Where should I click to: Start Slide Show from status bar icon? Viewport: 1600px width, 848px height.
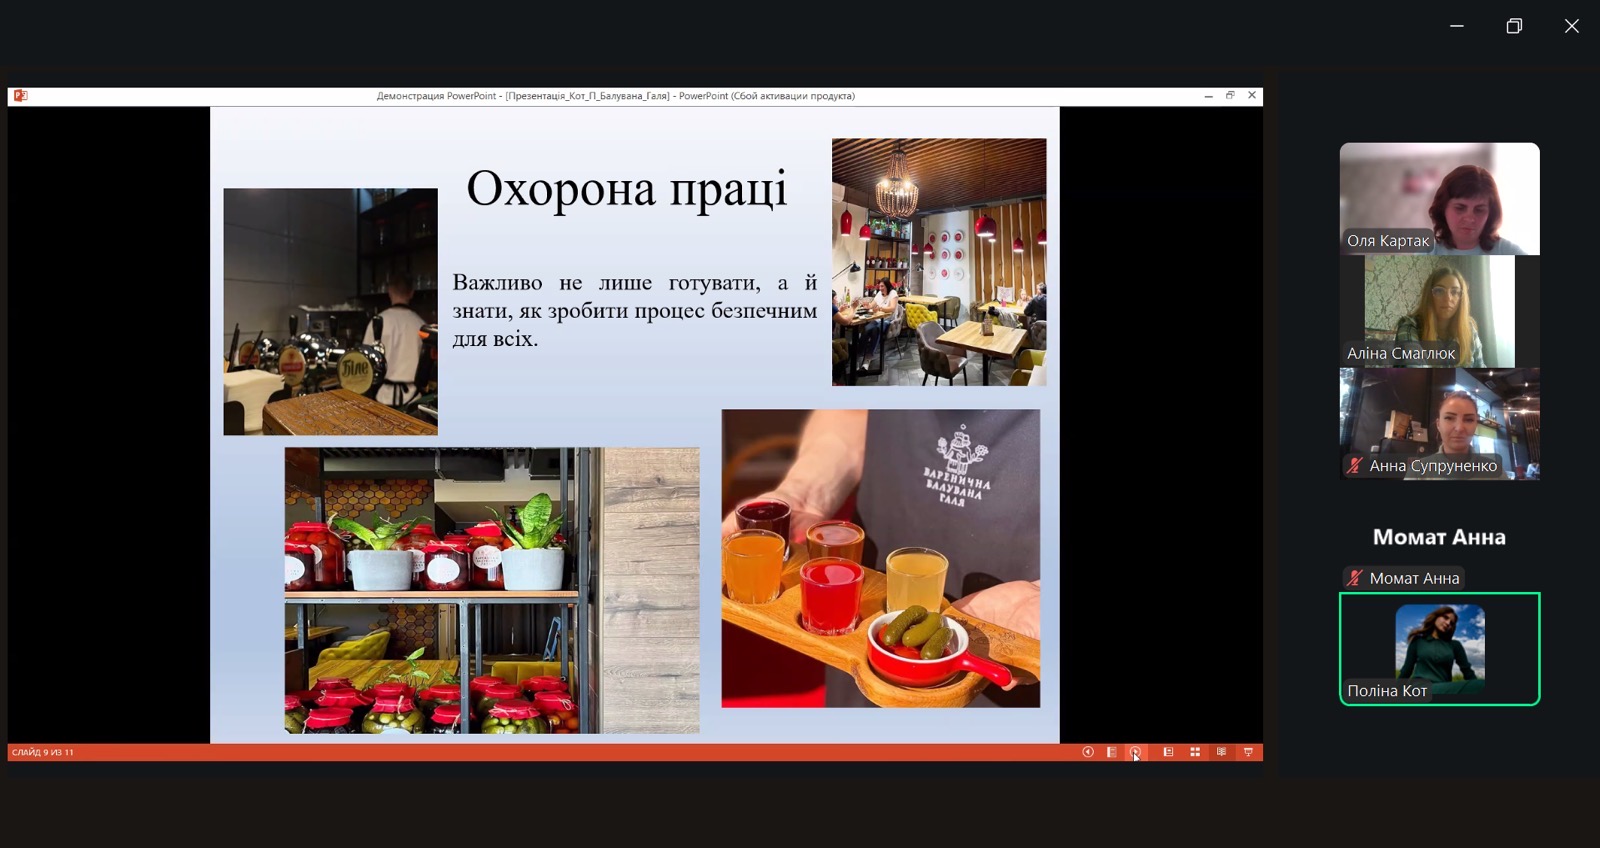click(x=1248, y=752)
